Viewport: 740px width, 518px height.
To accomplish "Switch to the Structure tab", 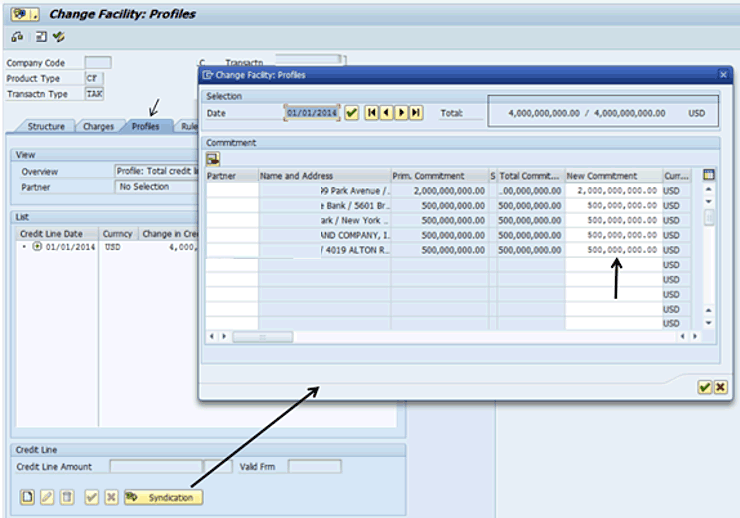I will (46, 127).
